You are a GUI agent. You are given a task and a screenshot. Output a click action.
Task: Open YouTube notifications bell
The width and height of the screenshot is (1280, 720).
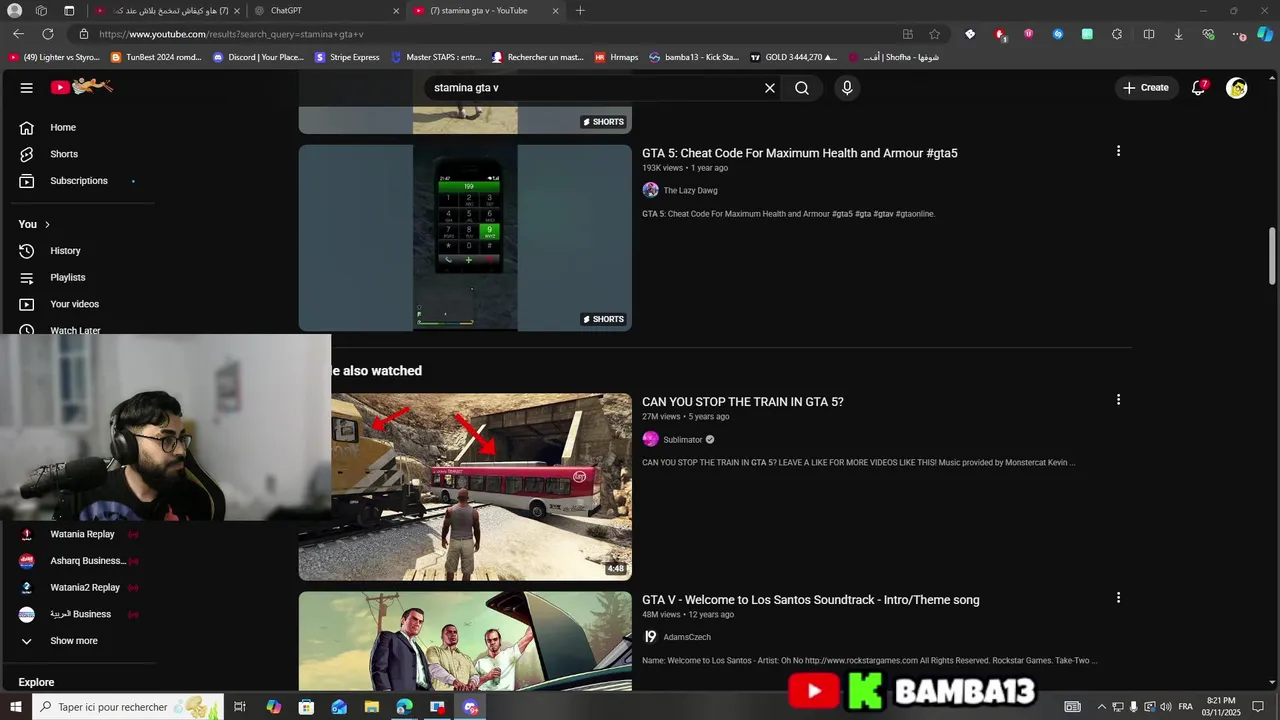coord(1198,88)
